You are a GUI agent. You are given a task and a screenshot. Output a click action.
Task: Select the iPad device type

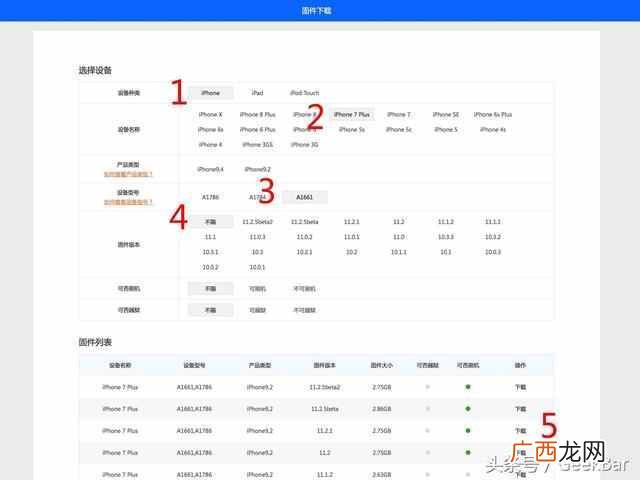(x=258, y=93)
